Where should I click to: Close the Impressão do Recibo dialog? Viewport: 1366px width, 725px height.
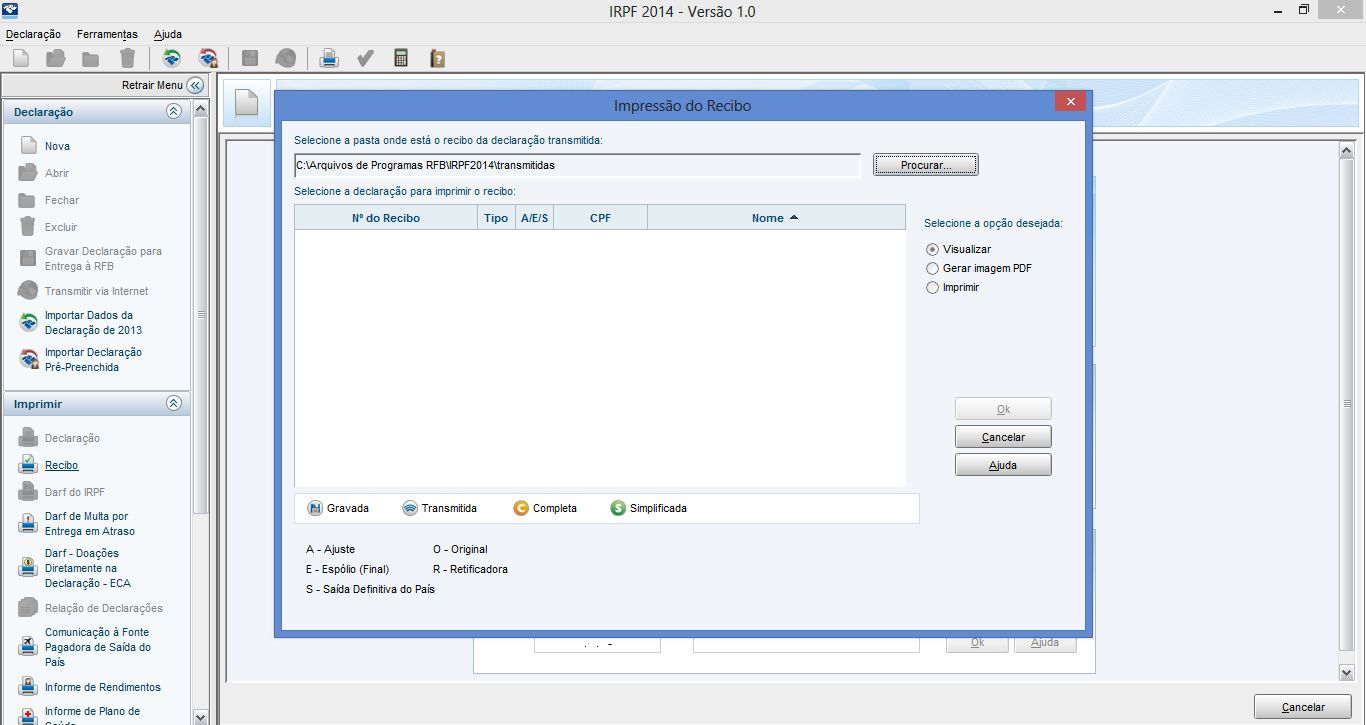[1070, 102]
